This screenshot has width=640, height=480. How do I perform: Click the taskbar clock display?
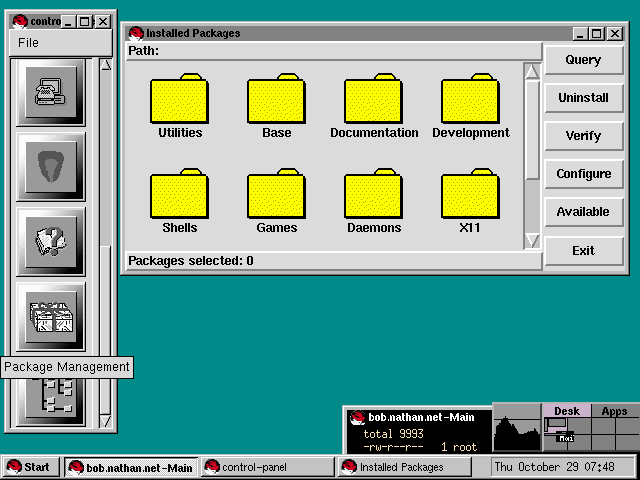click(562, 467)
